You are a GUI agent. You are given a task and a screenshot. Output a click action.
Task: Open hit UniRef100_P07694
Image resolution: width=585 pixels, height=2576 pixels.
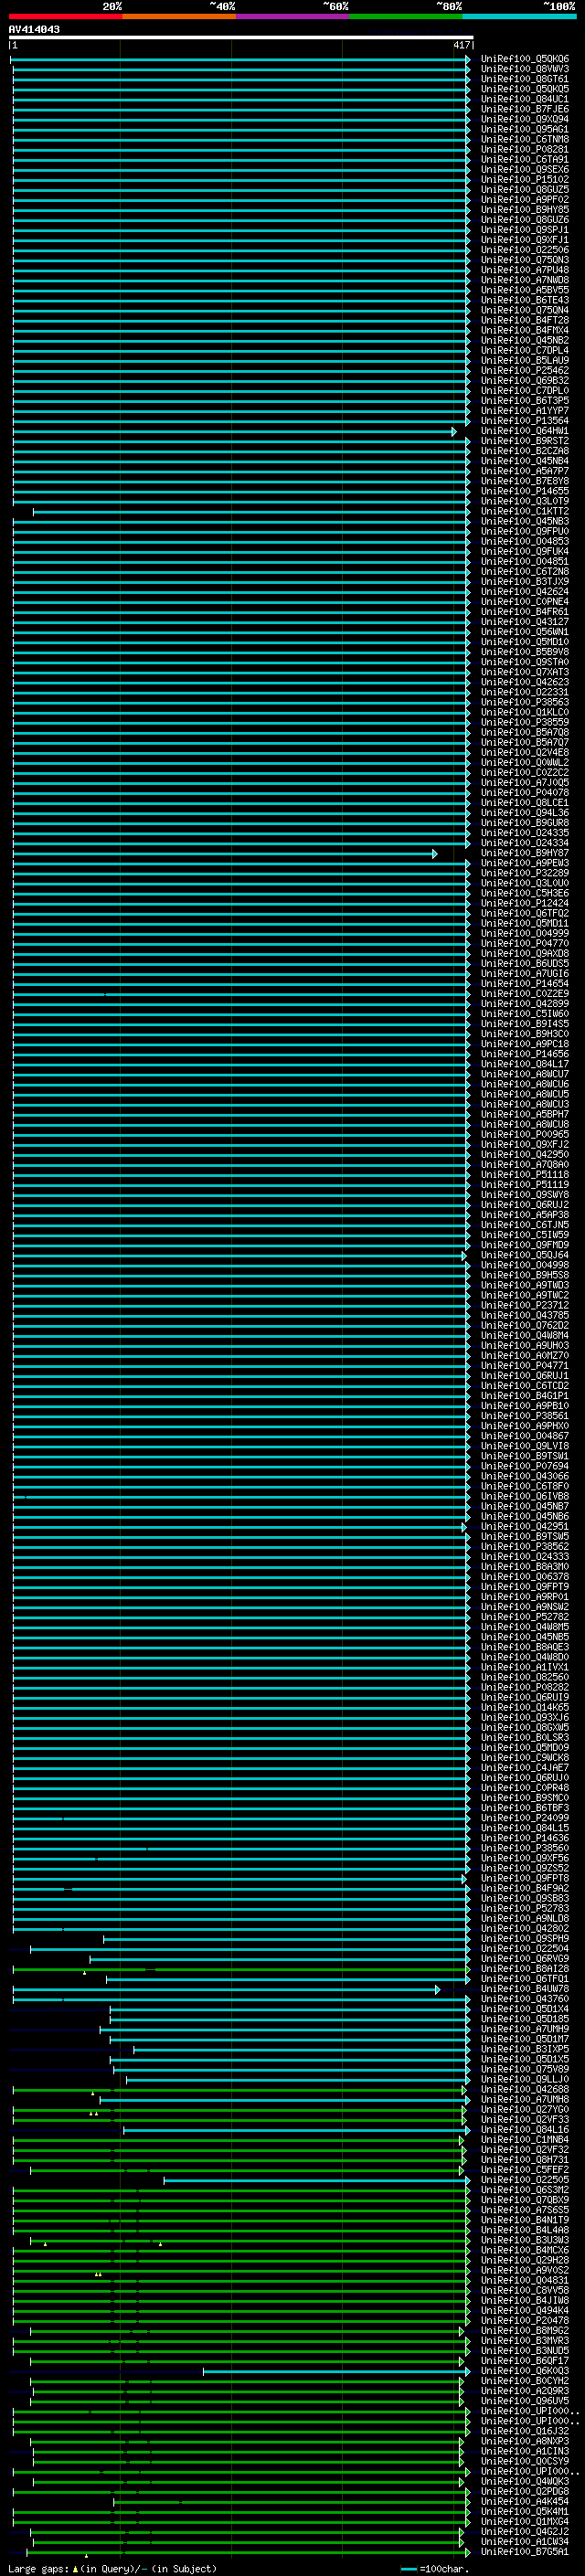(x=524, y=1467)
